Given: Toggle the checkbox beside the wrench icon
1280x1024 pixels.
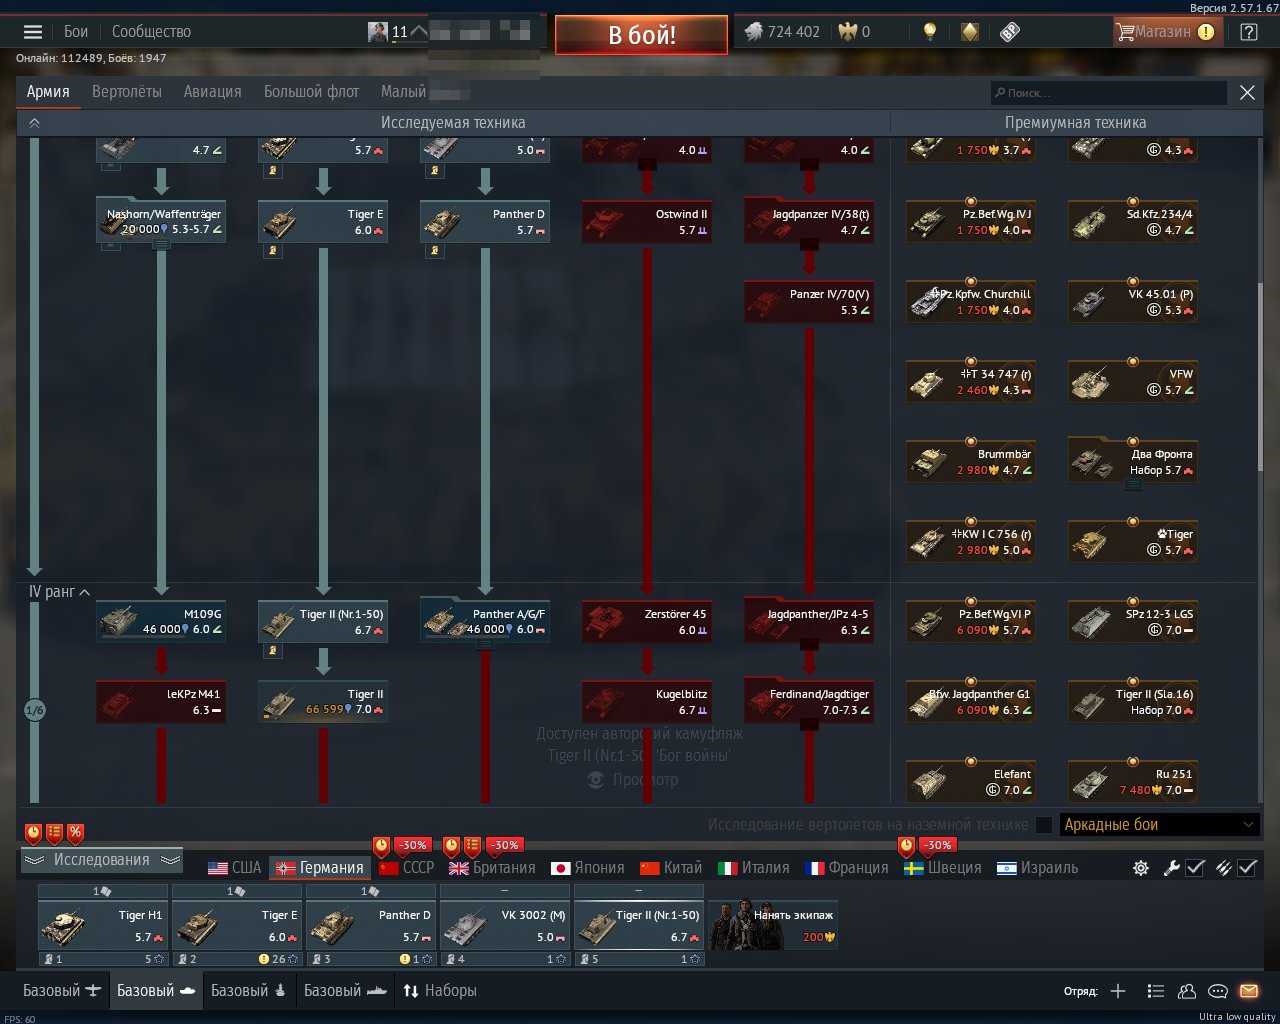Looking at the screenshot, I should (1195, 868).
